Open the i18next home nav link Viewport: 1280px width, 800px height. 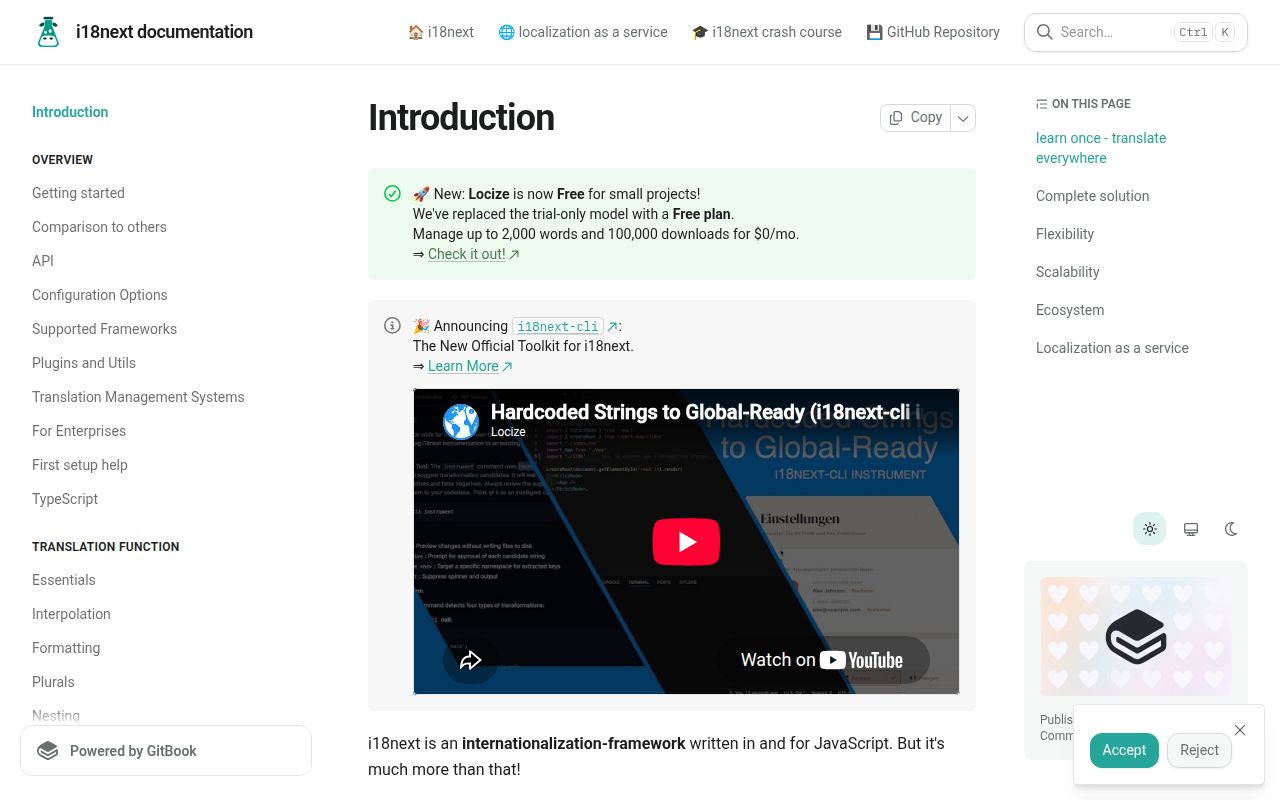click(441, 32)
